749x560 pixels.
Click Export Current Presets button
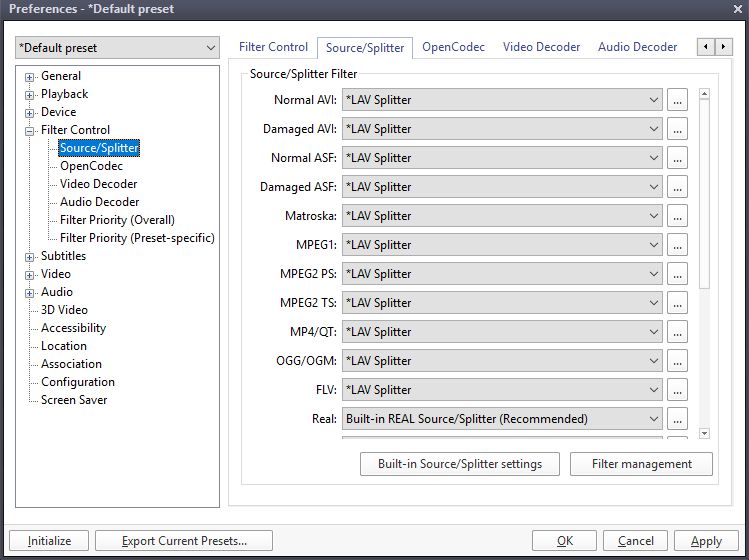click(184, 541)
